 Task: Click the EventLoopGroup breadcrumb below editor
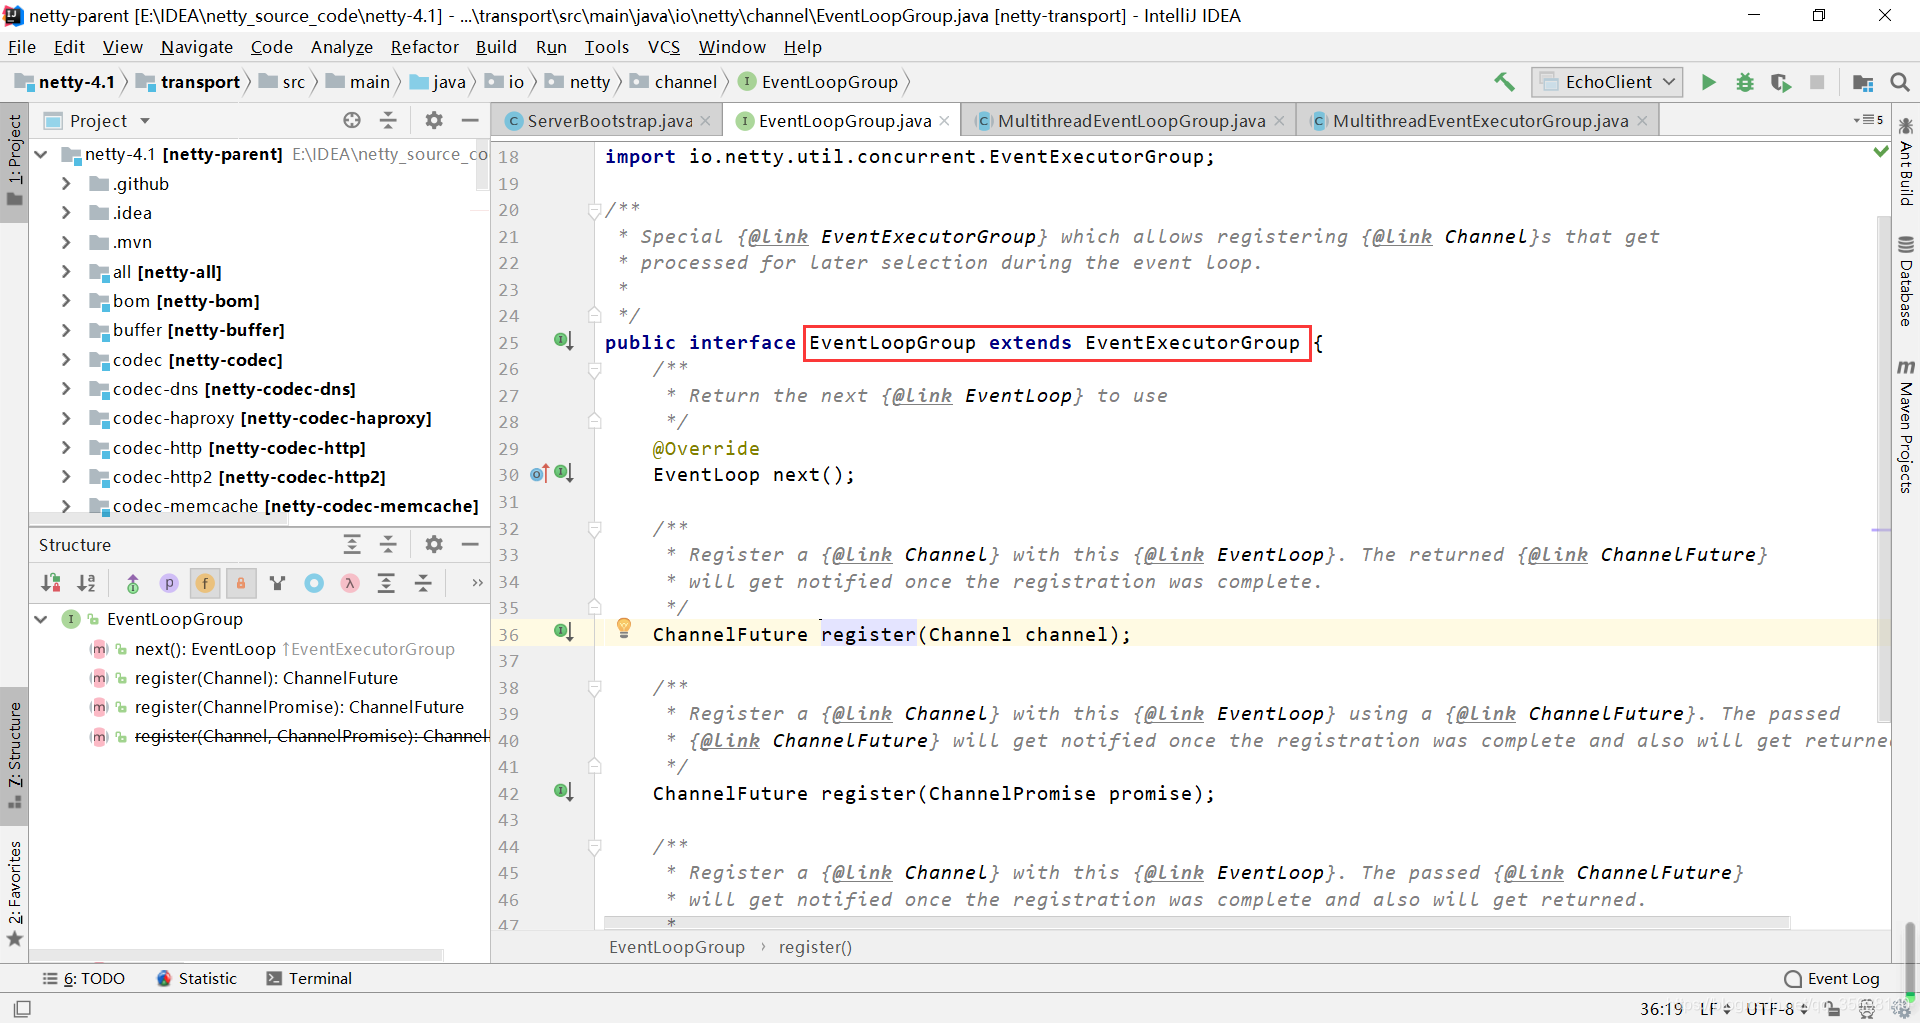coord(677,947)
